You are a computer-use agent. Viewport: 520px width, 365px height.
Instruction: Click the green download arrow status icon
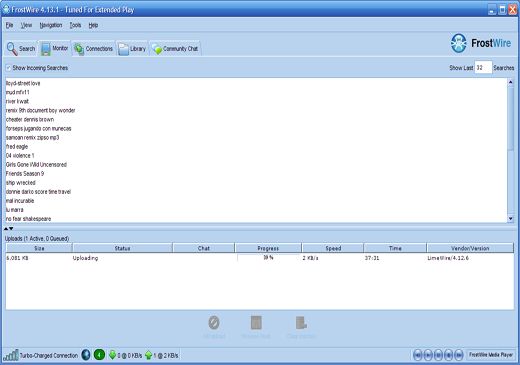pos(112,355)
